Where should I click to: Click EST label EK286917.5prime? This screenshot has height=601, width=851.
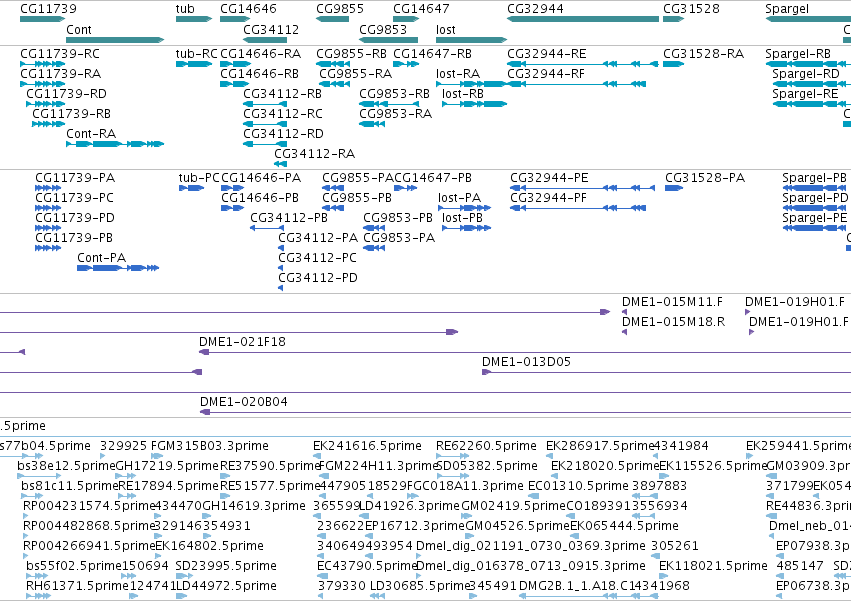click(x=600, y=446)
